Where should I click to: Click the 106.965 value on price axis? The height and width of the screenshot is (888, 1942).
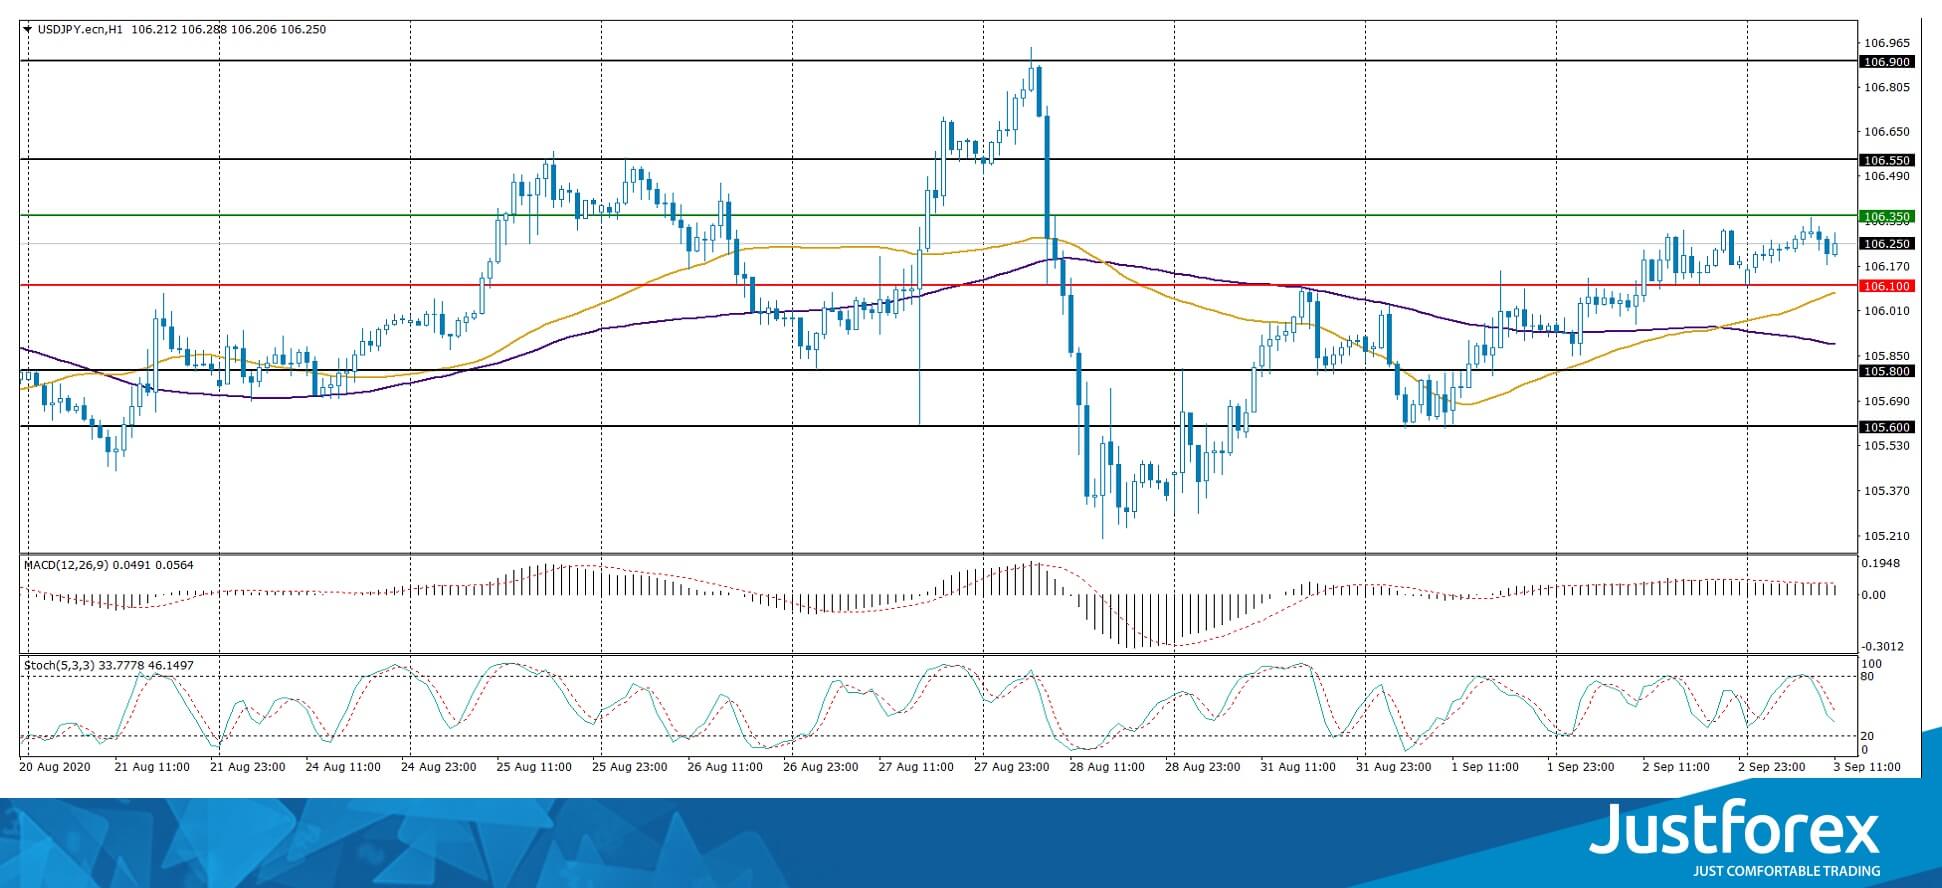tap(1887, 43)
